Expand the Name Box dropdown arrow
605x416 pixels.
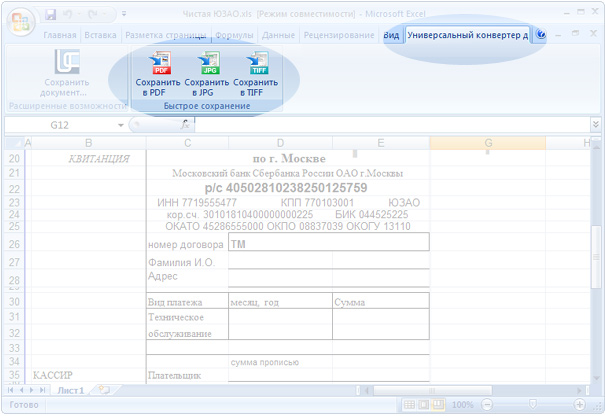point(120,125)
